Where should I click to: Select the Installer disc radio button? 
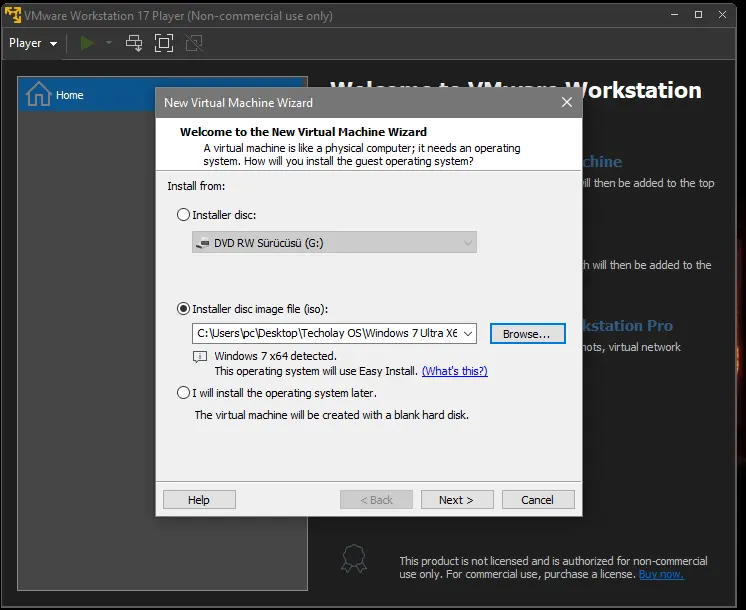[183, 215]
